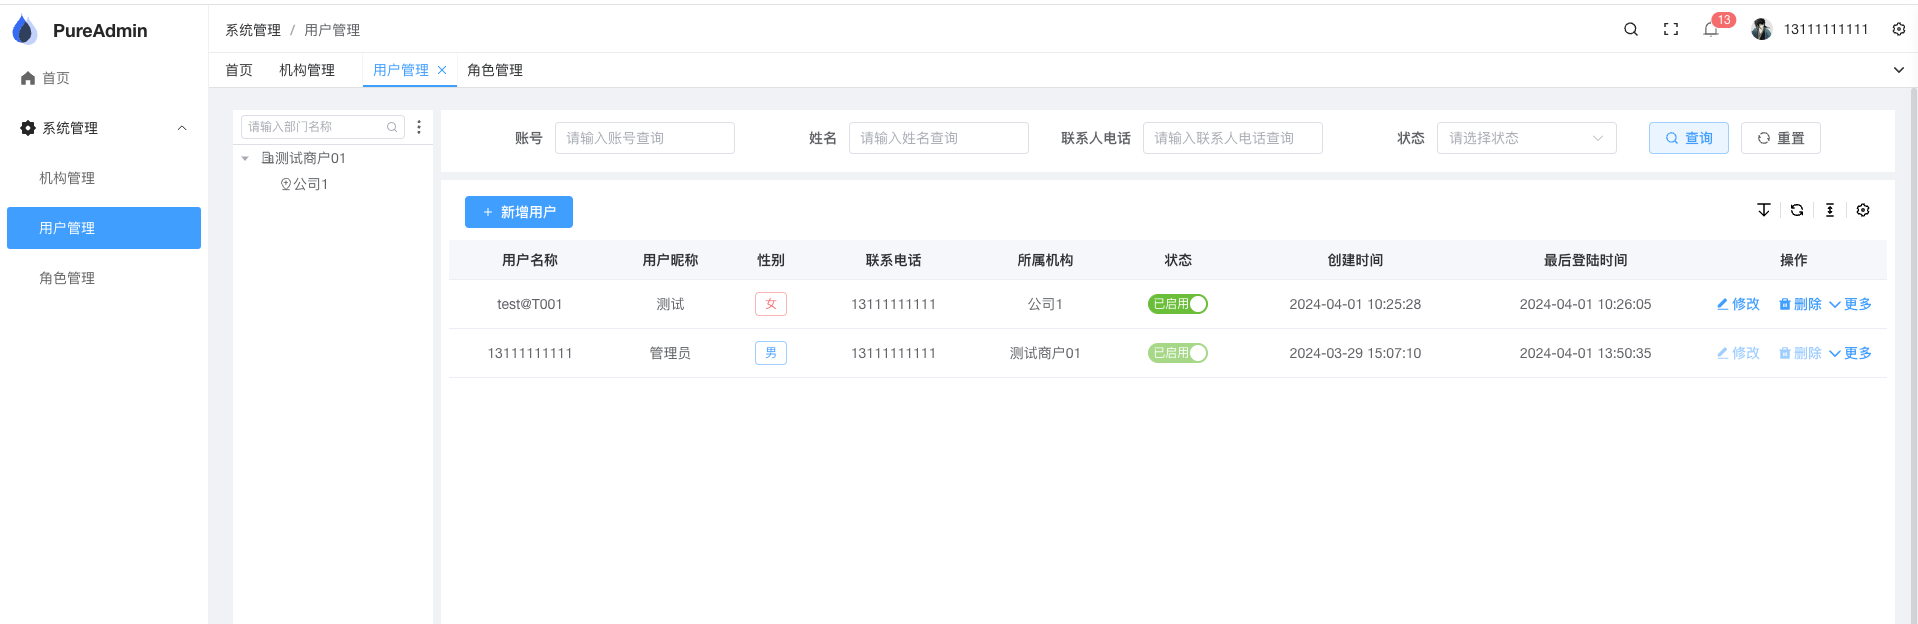Click the 新增用户 button
Viewport: 1918px width, 624px height.
pos(519,212)
